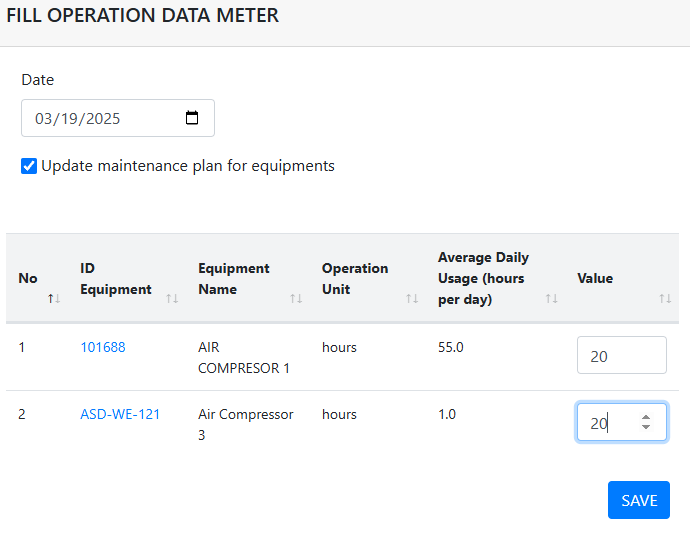This screenshot has width=690, height=533.
Task: Click sort arrows beside Value header
Action: coord(665,299)
